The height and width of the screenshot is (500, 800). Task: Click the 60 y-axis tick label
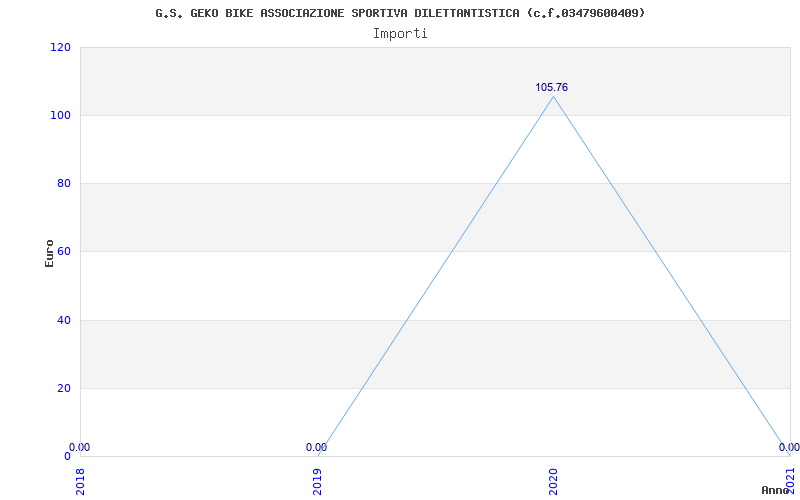[63, 252]
